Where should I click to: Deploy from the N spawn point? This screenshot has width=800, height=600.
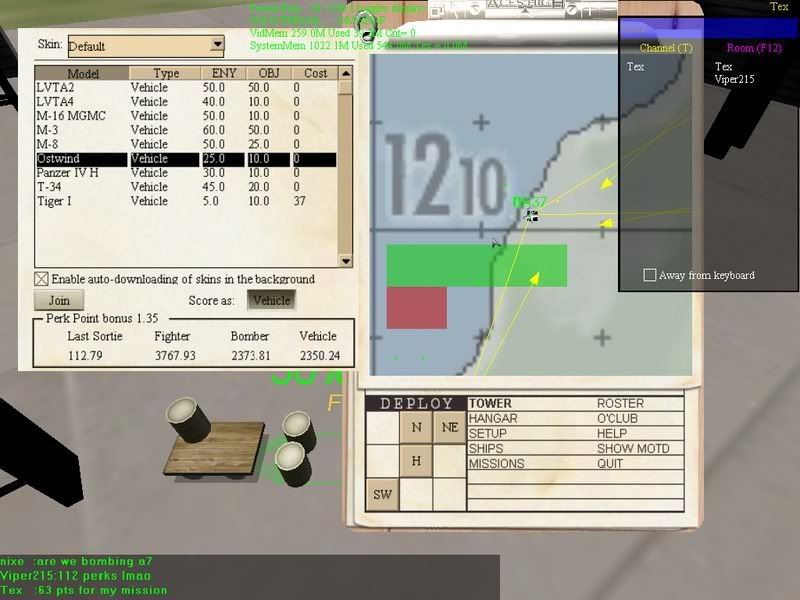[x=416, y=427]
